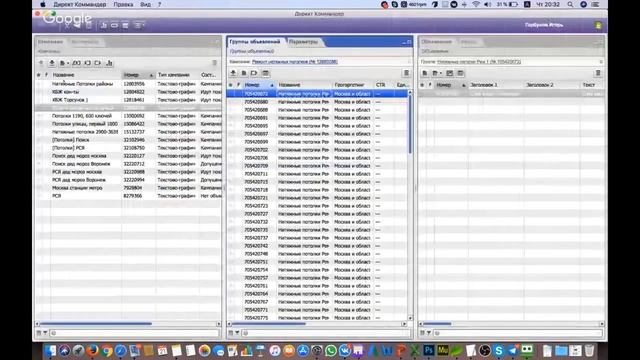Open the Spotlight search magnifier in menu bar
Image resolution: width=640 pixels, height=360 pixels.
570,4
